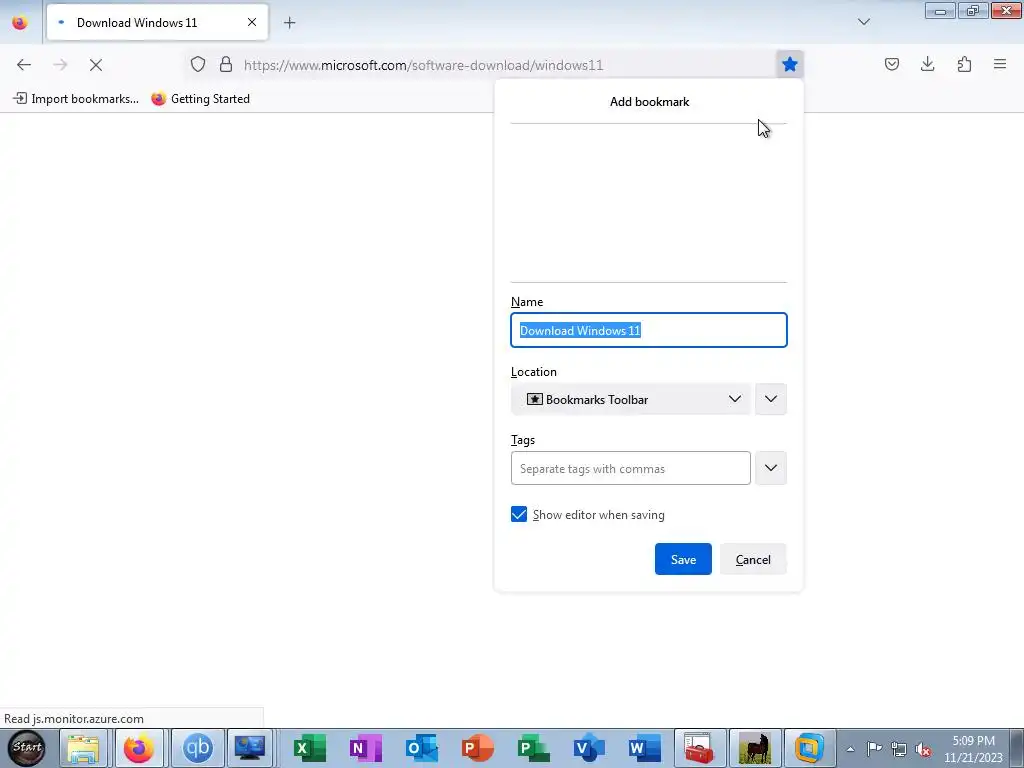Open File Explorer from taskbar
This screenshot has height=768, width=1024.
pos(84,748)
